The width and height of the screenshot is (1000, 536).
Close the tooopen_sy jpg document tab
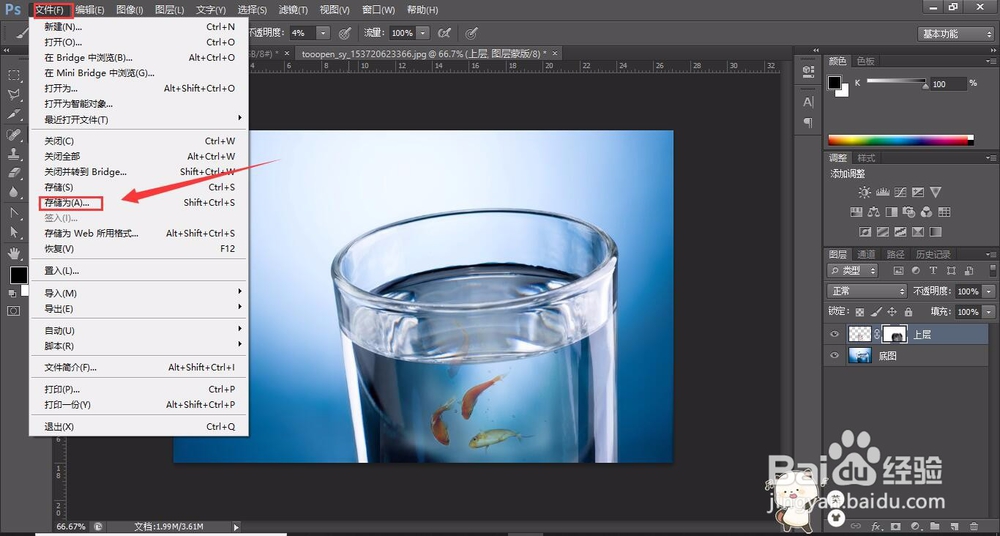click(555, 54)
